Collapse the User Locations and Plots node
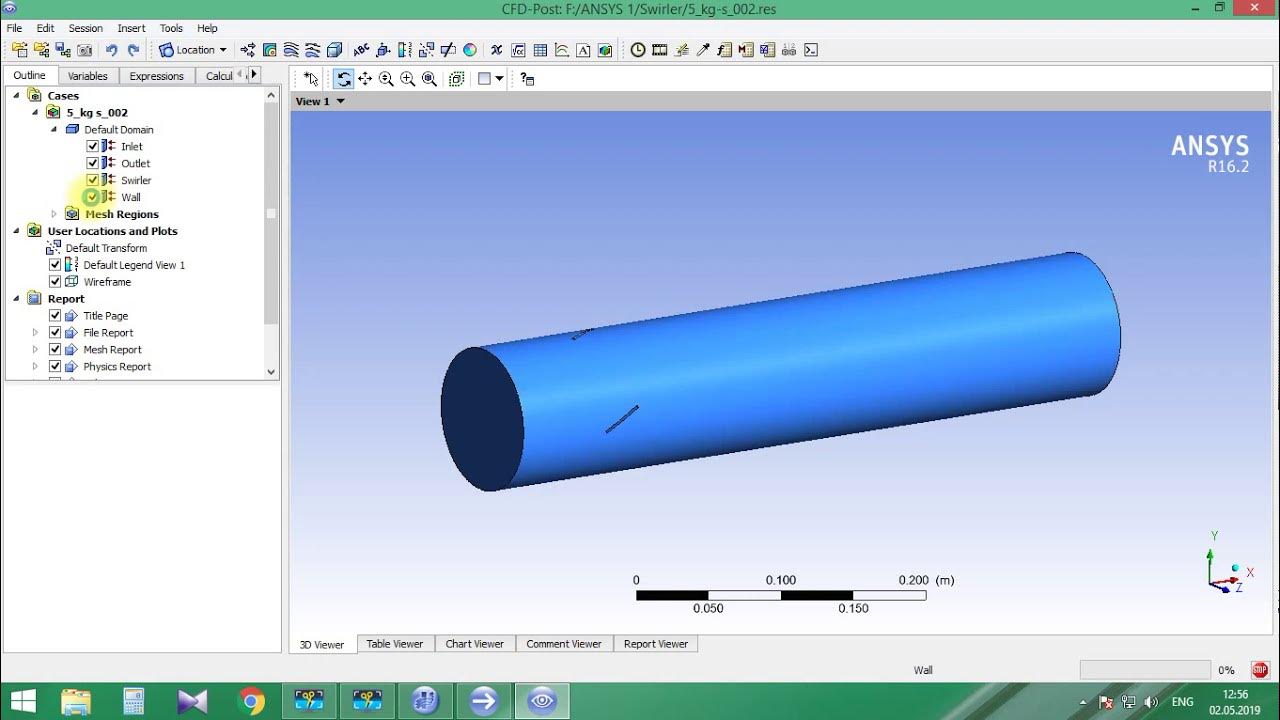The height and width of the screenshot is (720, 1280). coord(17,231)
